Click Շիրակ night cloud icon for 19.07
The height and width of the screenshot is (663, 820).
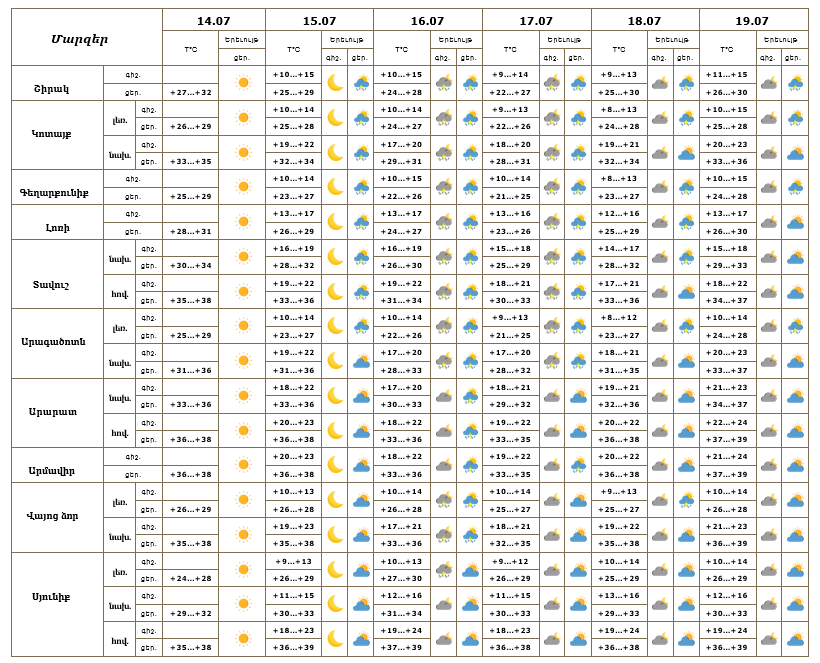click(768, 83)
